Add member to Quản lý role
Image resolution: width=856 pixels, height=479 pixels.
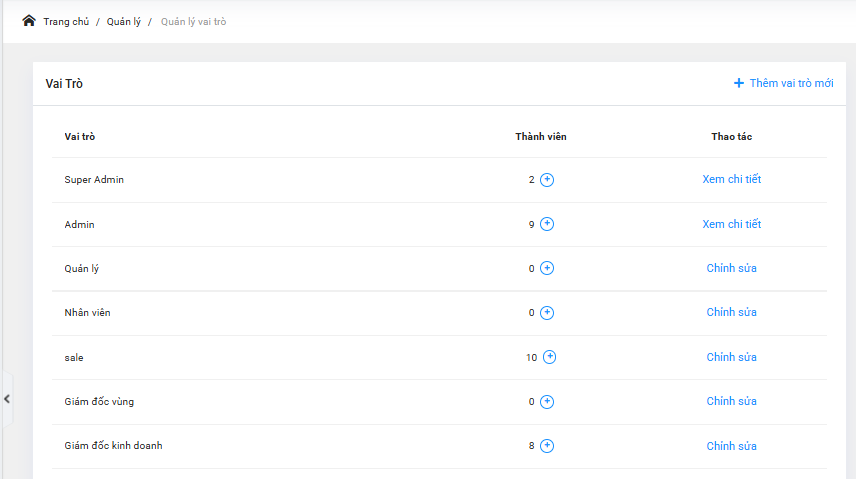[x=547, y=268]
